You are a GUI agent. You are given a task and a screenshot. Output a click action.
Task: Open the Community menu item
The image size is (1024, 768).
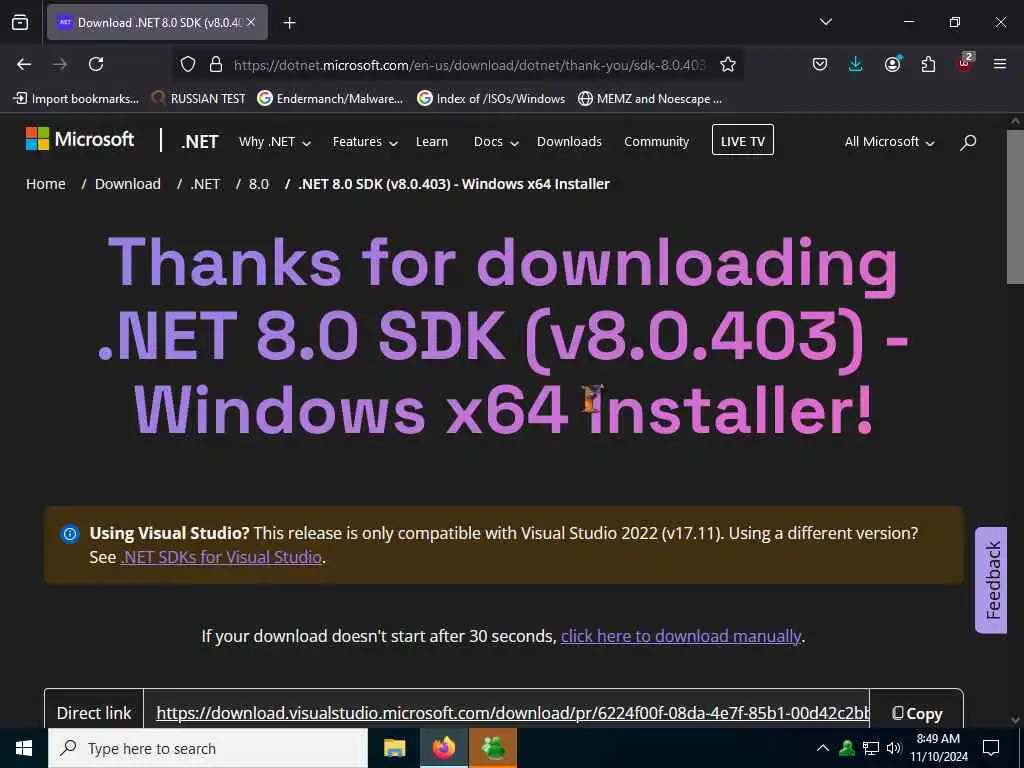pos(656,142)
